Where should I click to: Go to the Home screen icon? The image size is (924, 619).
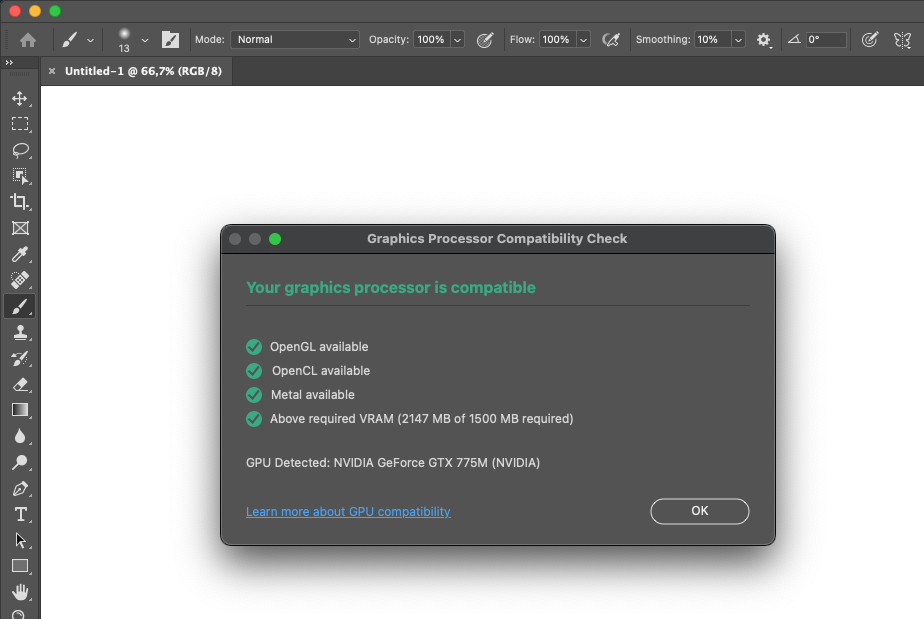click(28, 39)
